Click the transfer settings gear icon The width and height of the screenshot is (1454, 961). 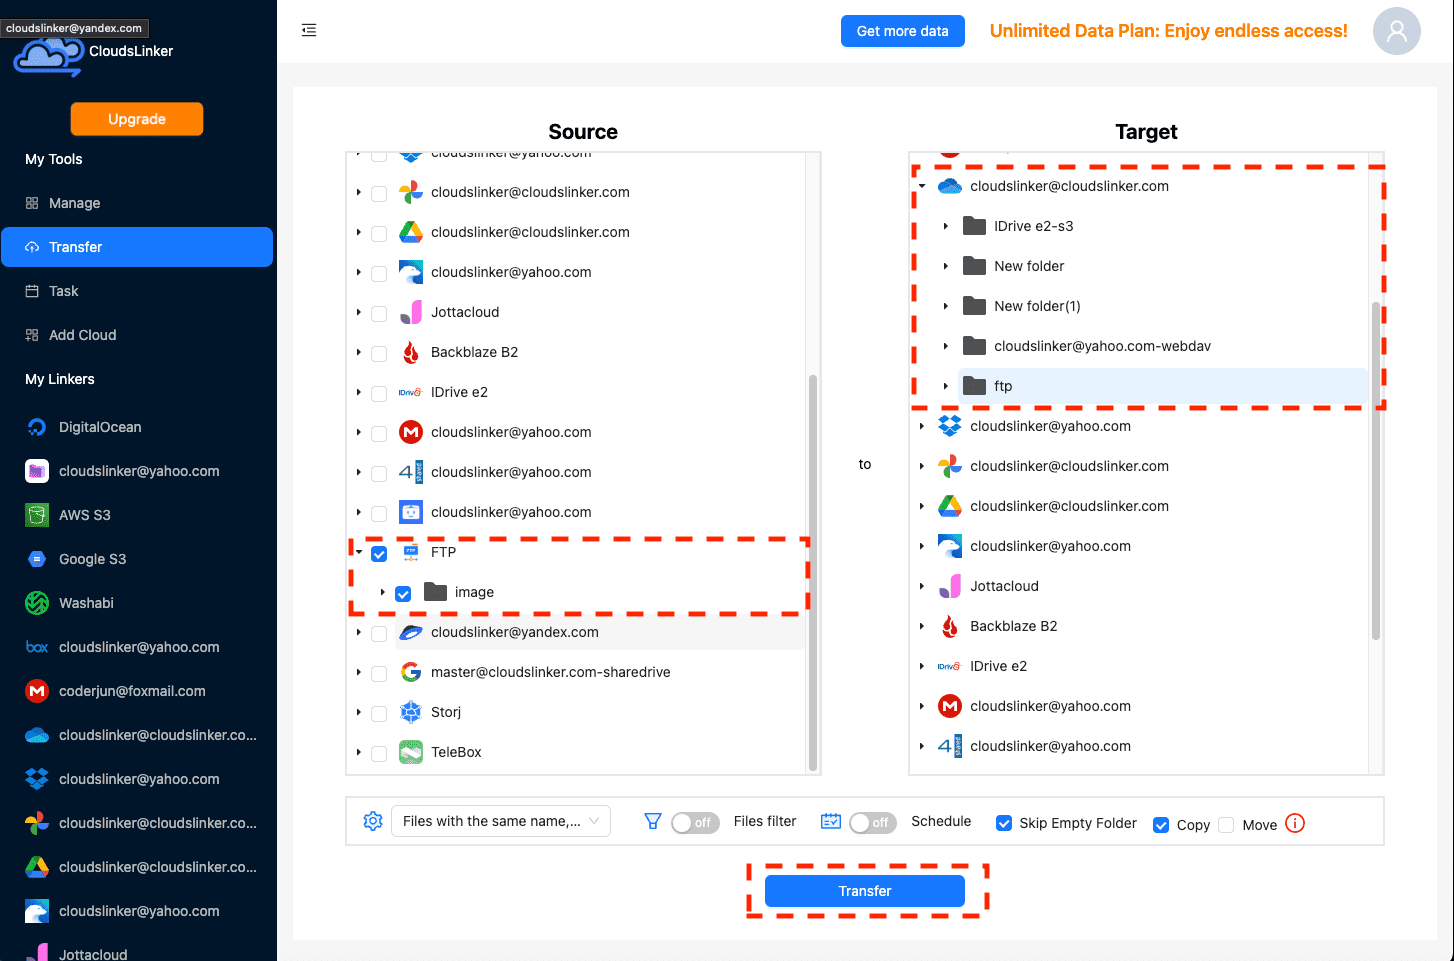pyautogui.click(x=373, y=821)
